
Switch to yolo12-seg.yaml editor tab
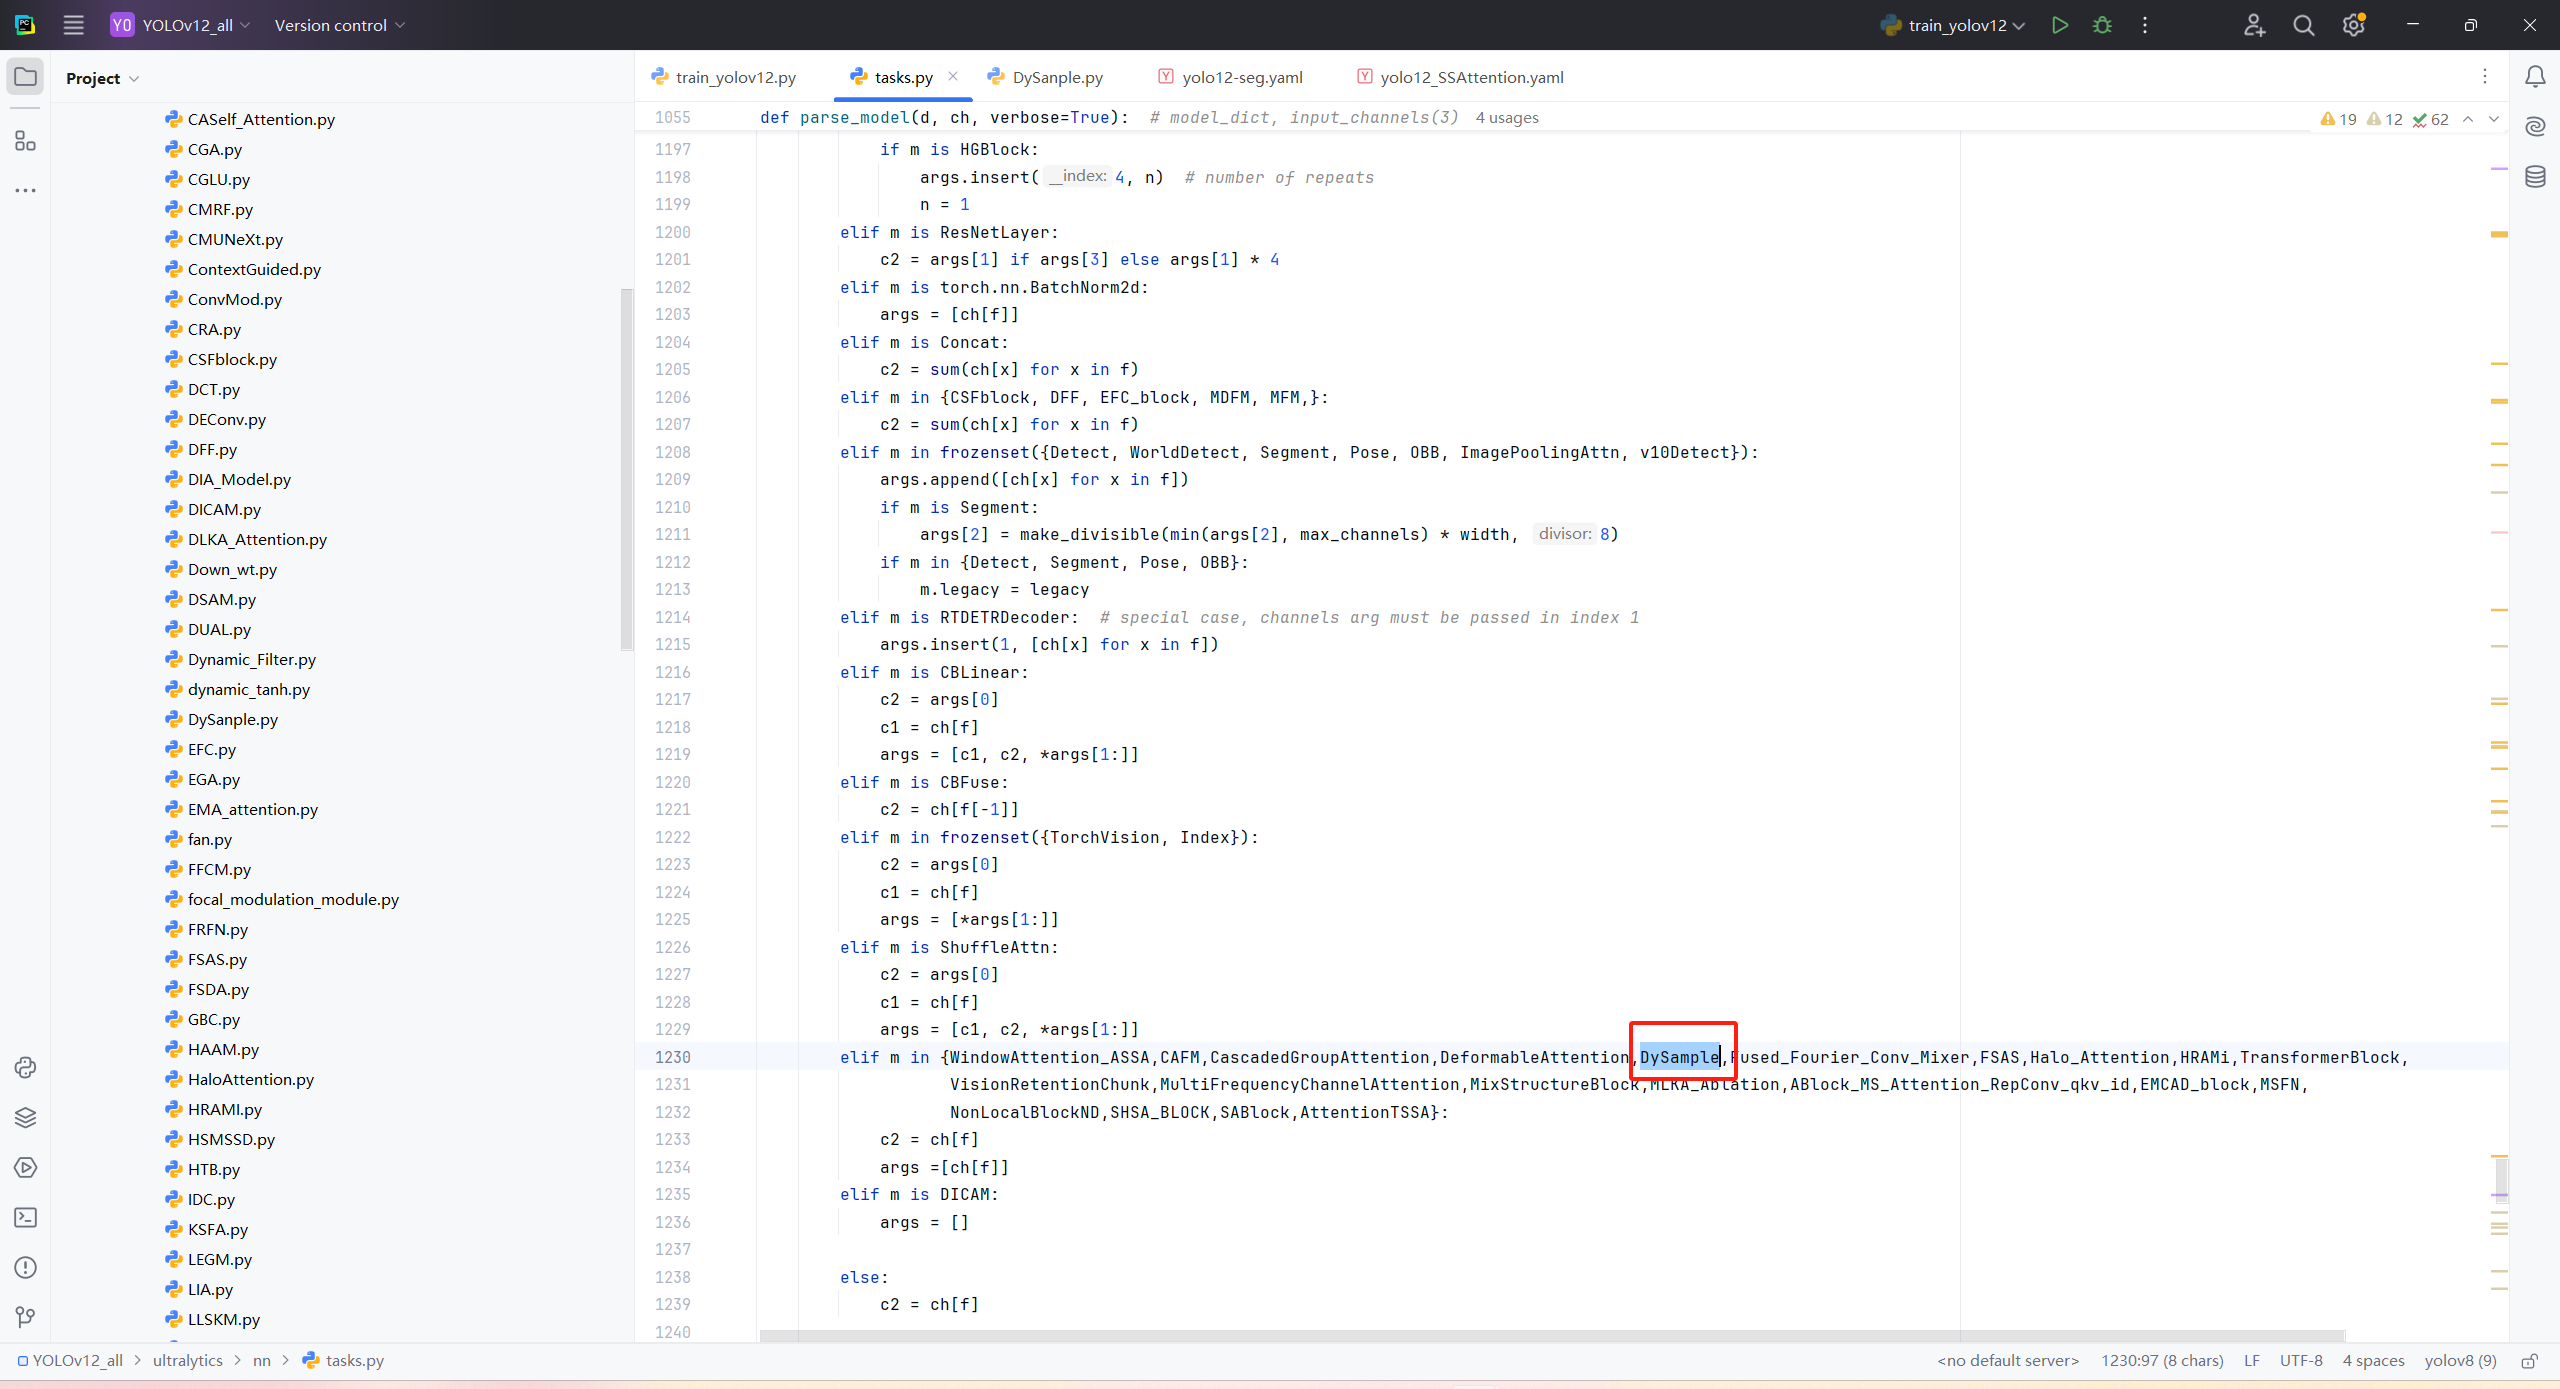point(1241,77)
